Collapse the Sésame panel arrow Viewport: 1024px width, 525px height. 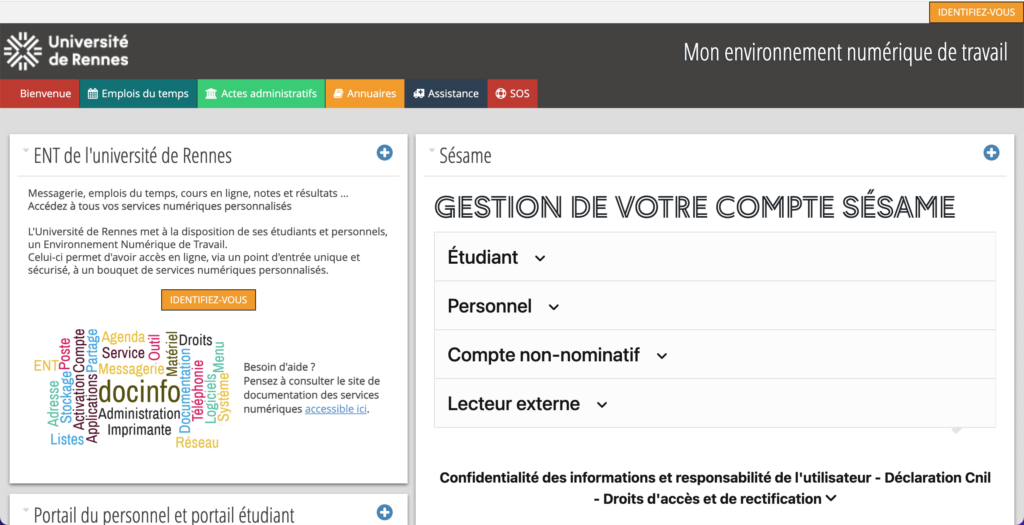pos(432,150)
